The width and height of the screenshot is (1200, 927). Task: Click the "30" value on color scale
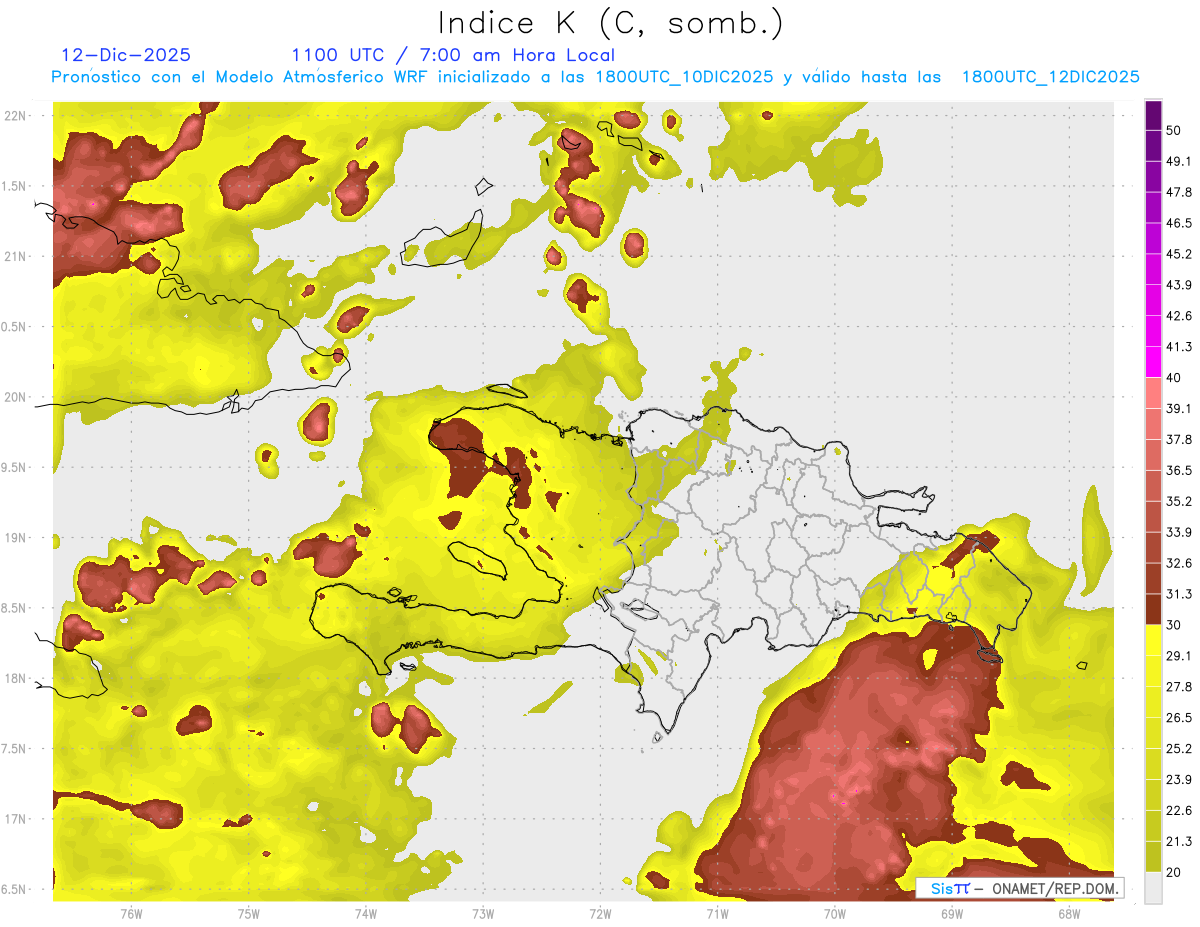pyautogui.click(x=1174, y=624)
